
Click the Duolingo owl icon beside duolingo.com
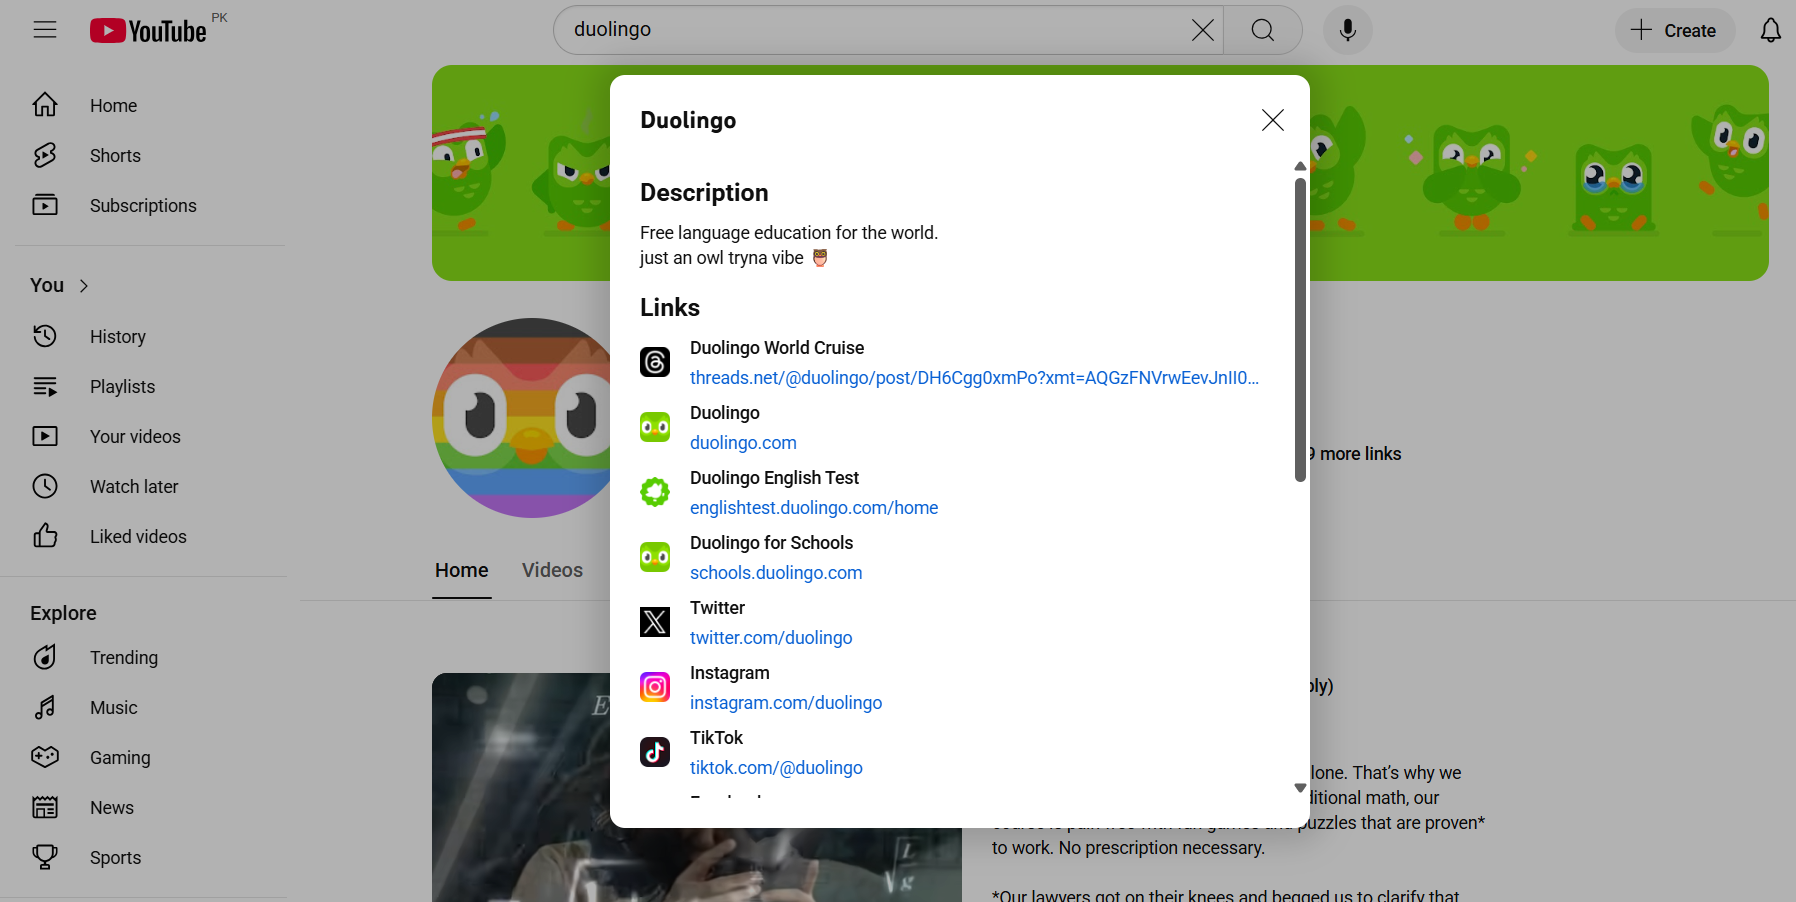point(655,427)
